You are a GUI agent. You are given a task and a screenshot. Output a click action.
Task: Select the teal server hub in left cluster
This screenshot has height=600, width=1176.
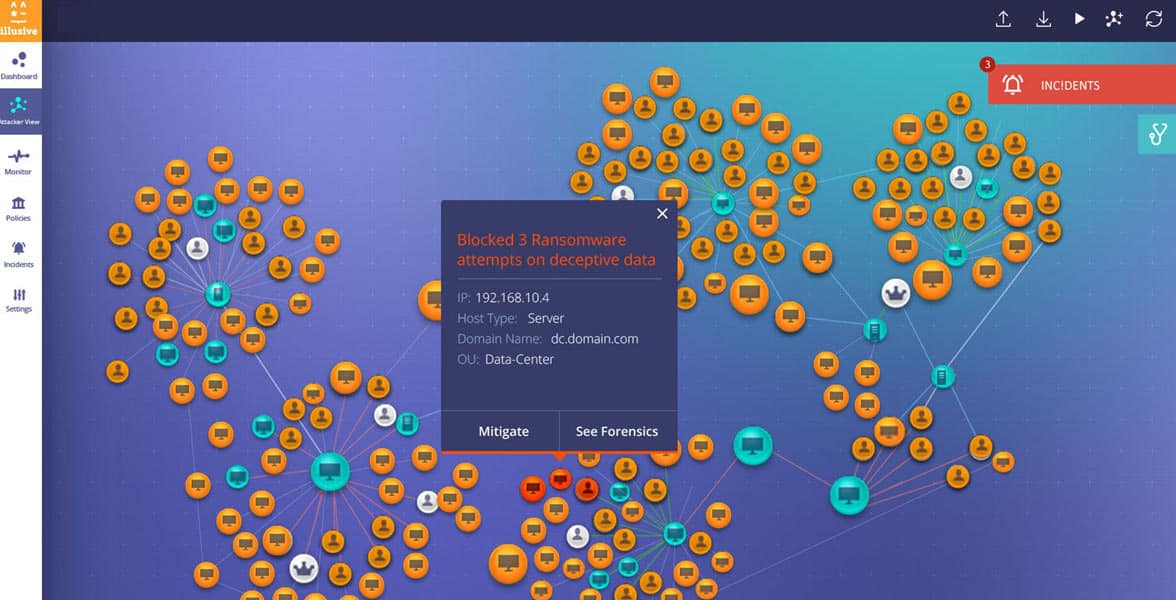[218, 293]
